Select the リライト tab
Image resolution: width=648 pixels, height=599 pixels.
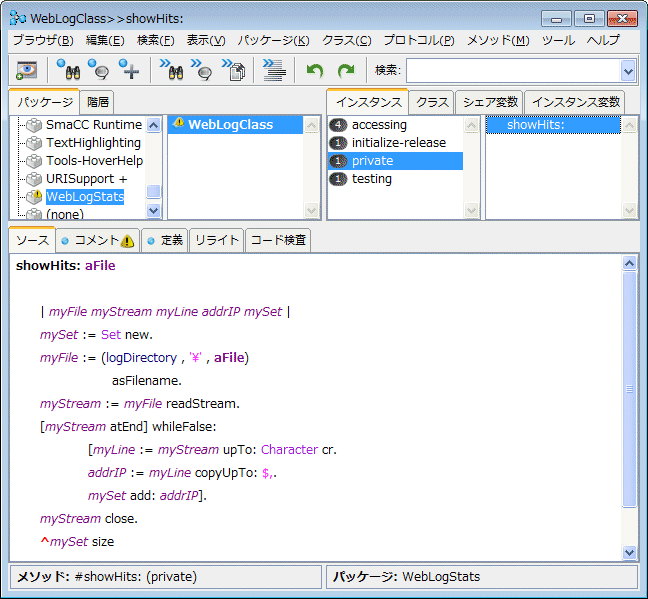point(217,240)
